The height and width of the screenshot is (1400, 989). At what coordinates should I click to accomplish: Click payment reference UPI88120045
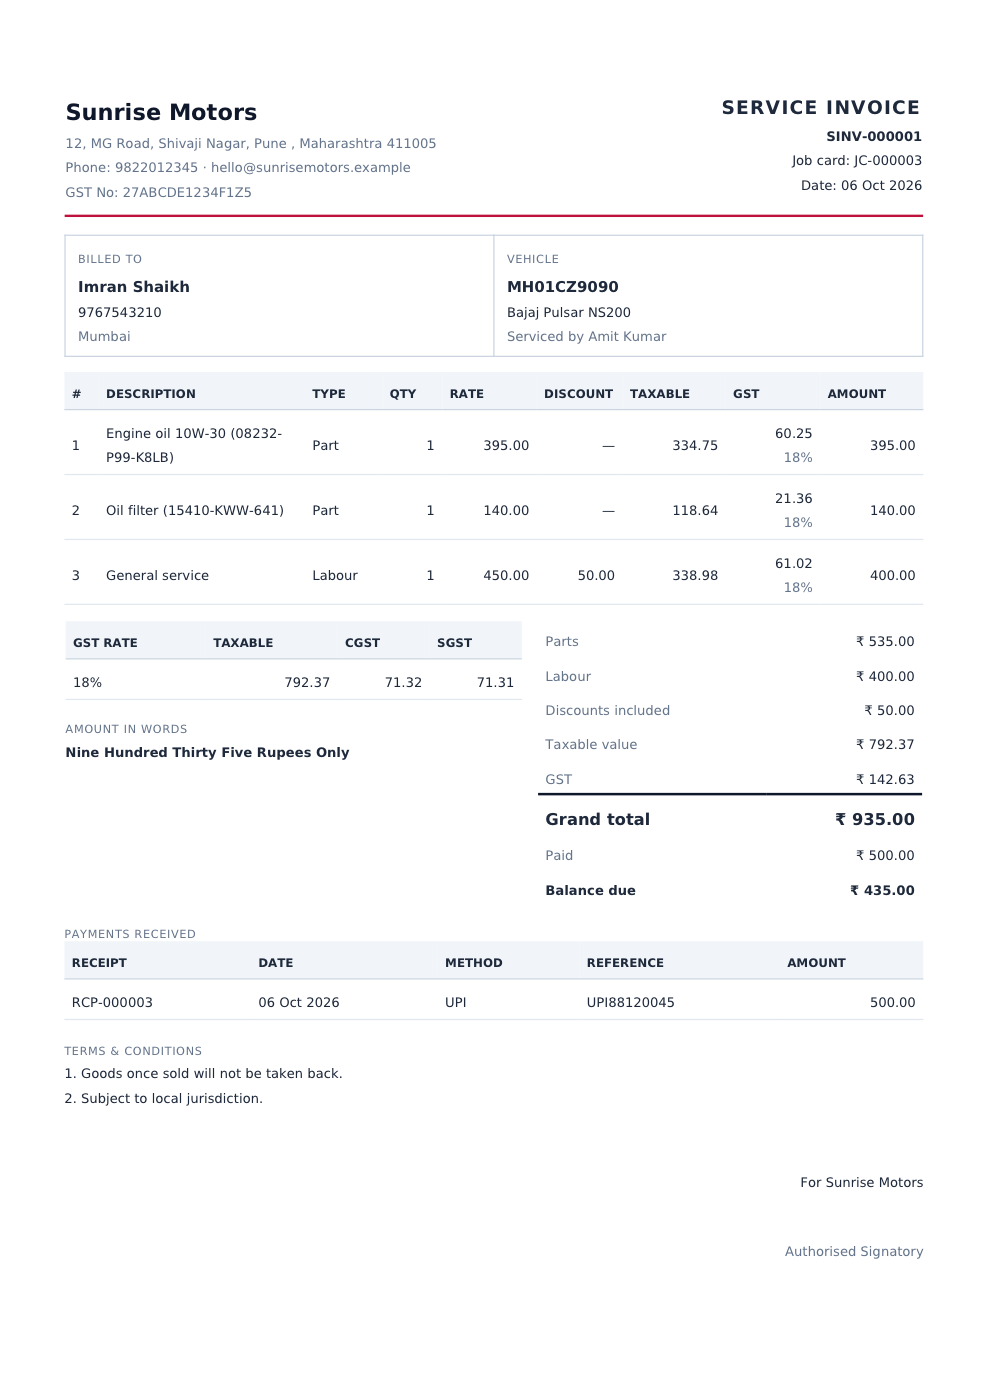[630, 1002]
